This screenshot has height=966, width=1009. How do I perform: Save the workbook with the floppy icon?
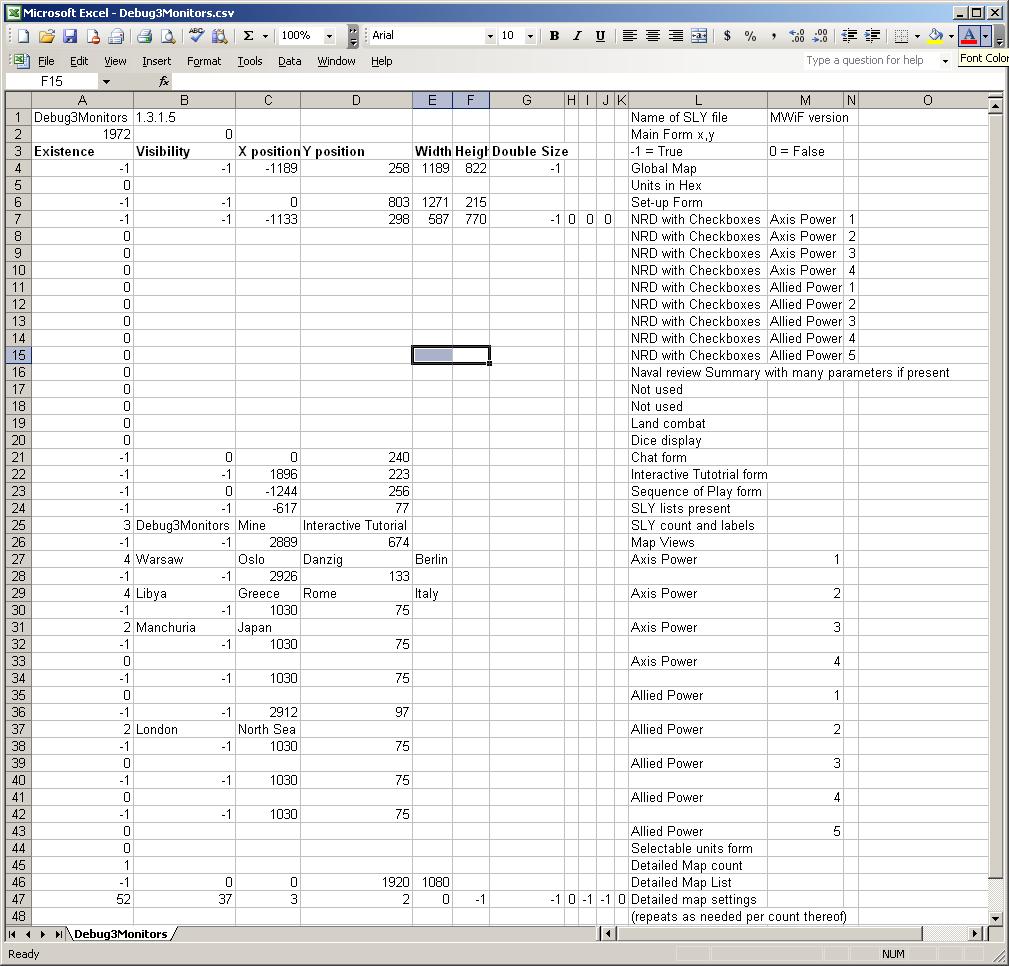coord(70,36)
